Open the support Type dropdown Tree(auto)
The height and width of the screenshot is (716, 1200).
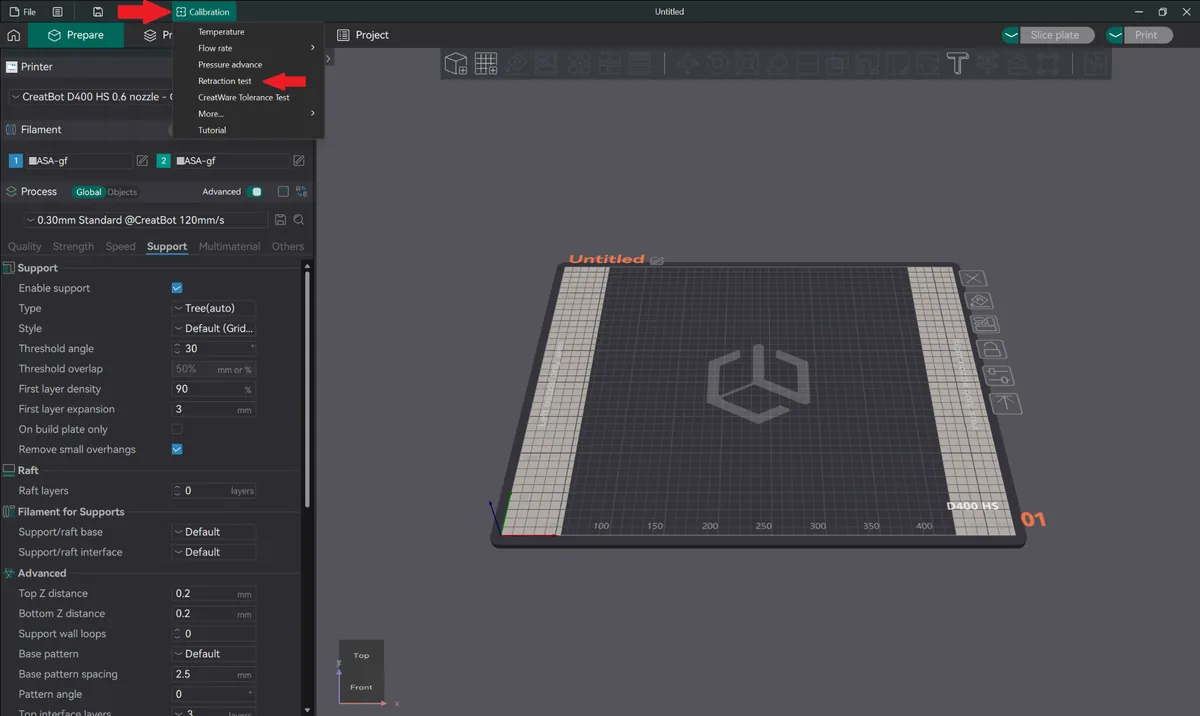pyautogui.click(x=214, y=308)
